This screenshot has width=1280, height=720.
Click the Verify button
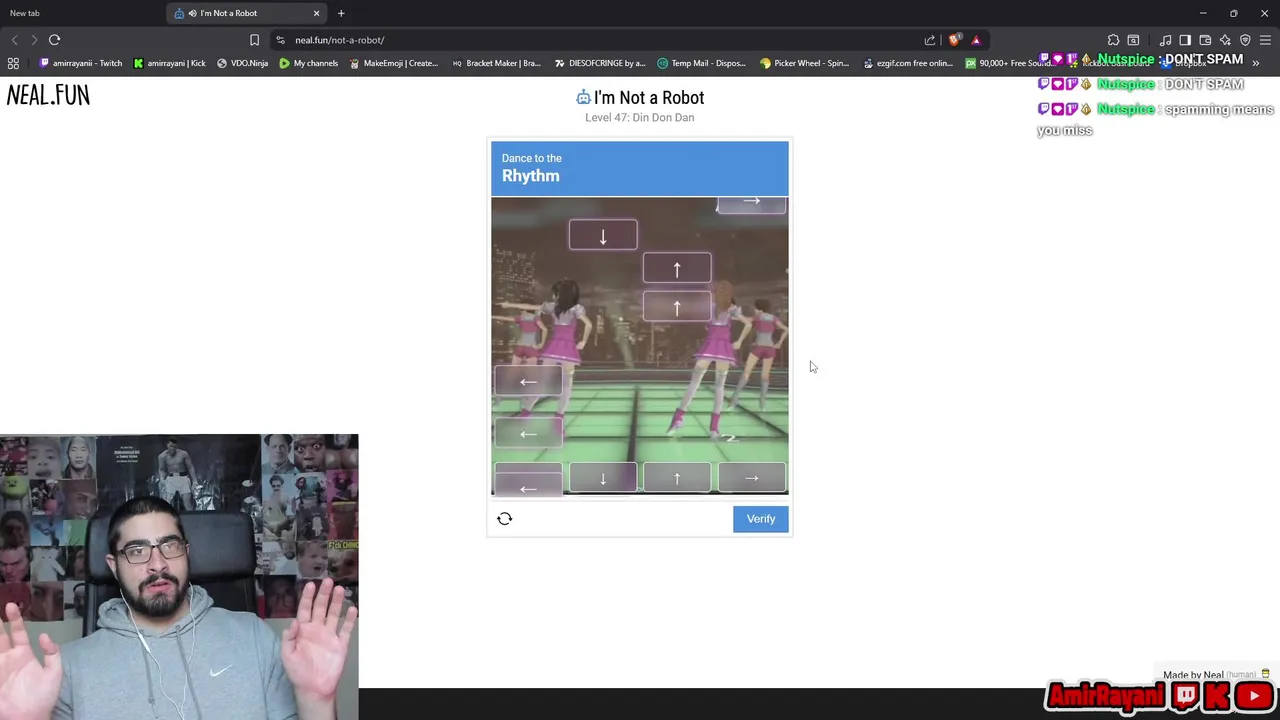click(x=760, y=519)
